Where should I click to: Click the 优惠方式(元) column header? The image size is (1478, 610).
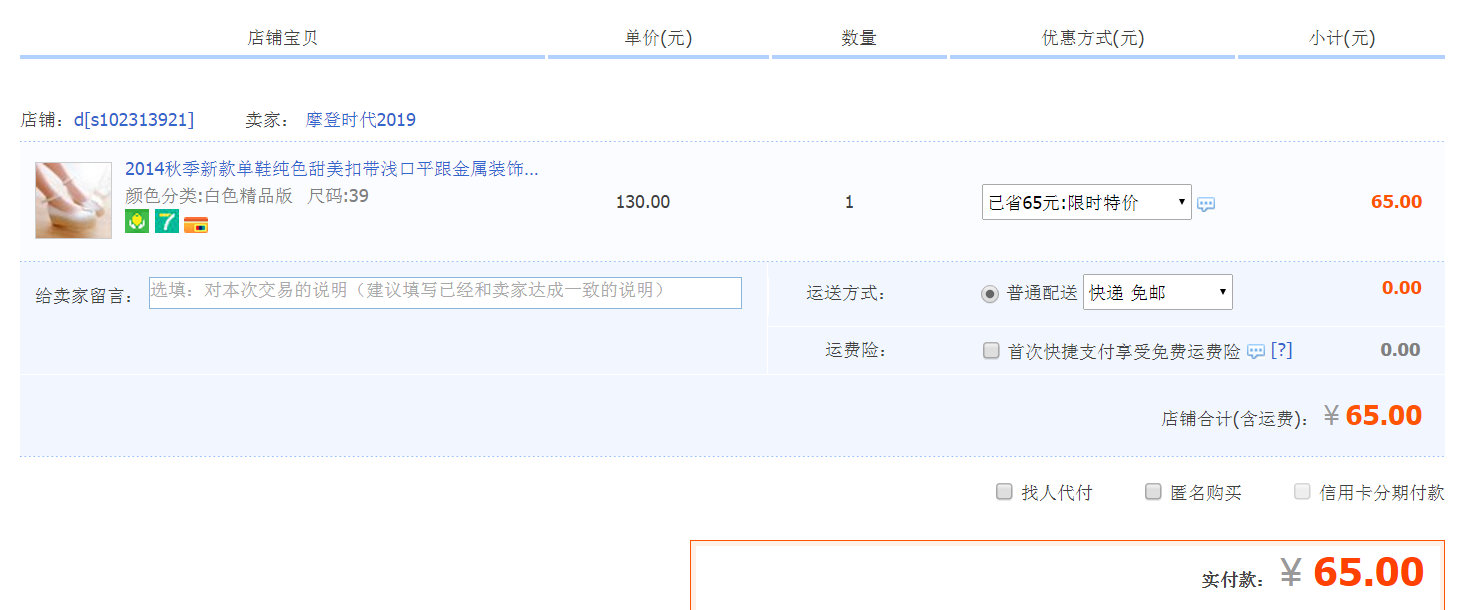pos(1092,39)
